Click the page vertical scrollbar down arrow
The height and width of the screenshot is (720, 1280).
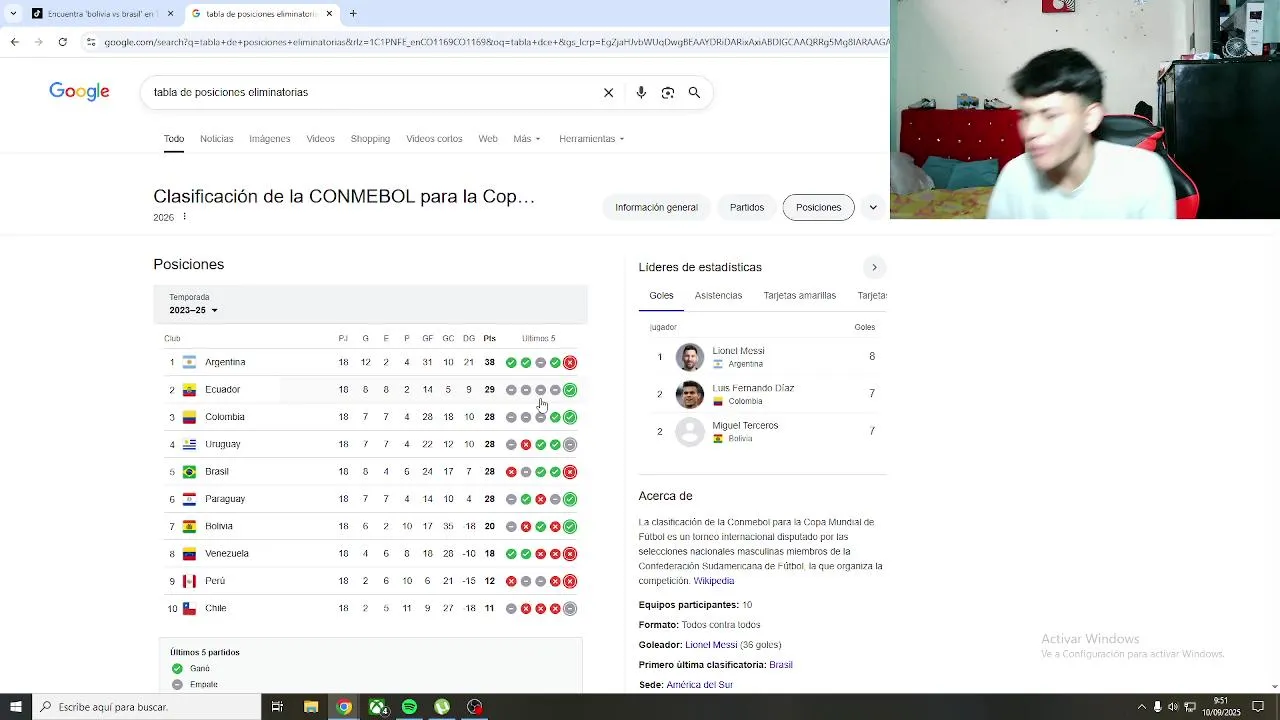tap(1274, 687)
